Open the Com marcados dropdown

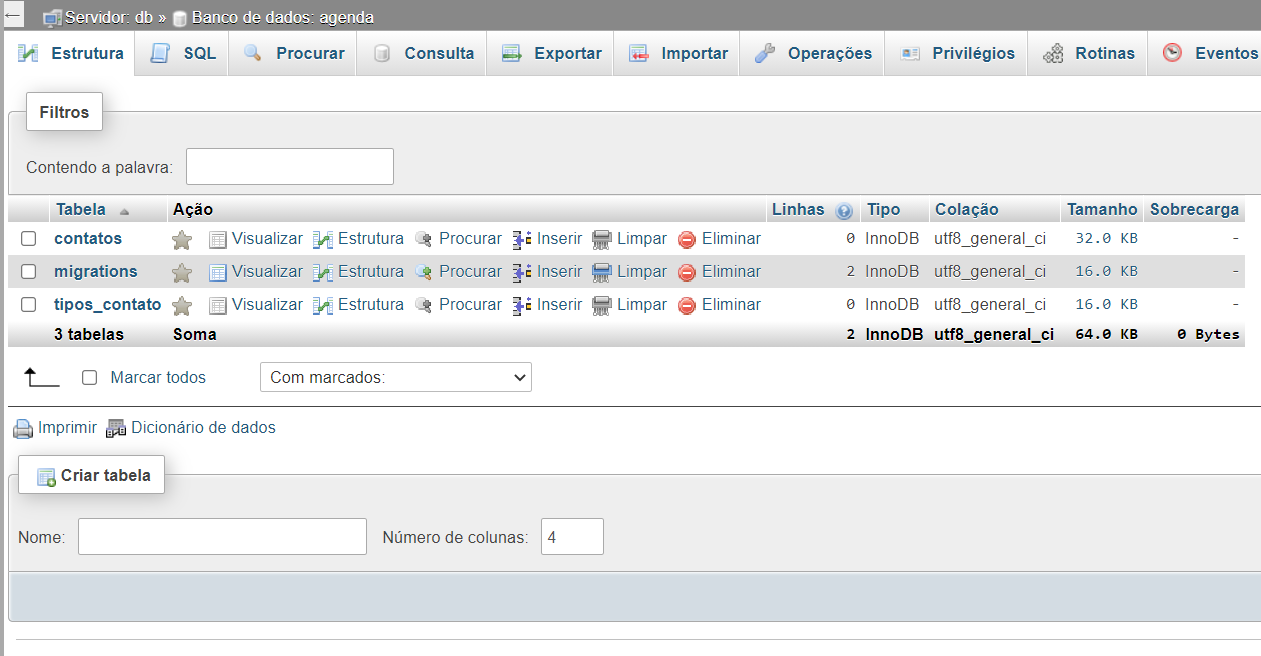click(x=396, y=377)
